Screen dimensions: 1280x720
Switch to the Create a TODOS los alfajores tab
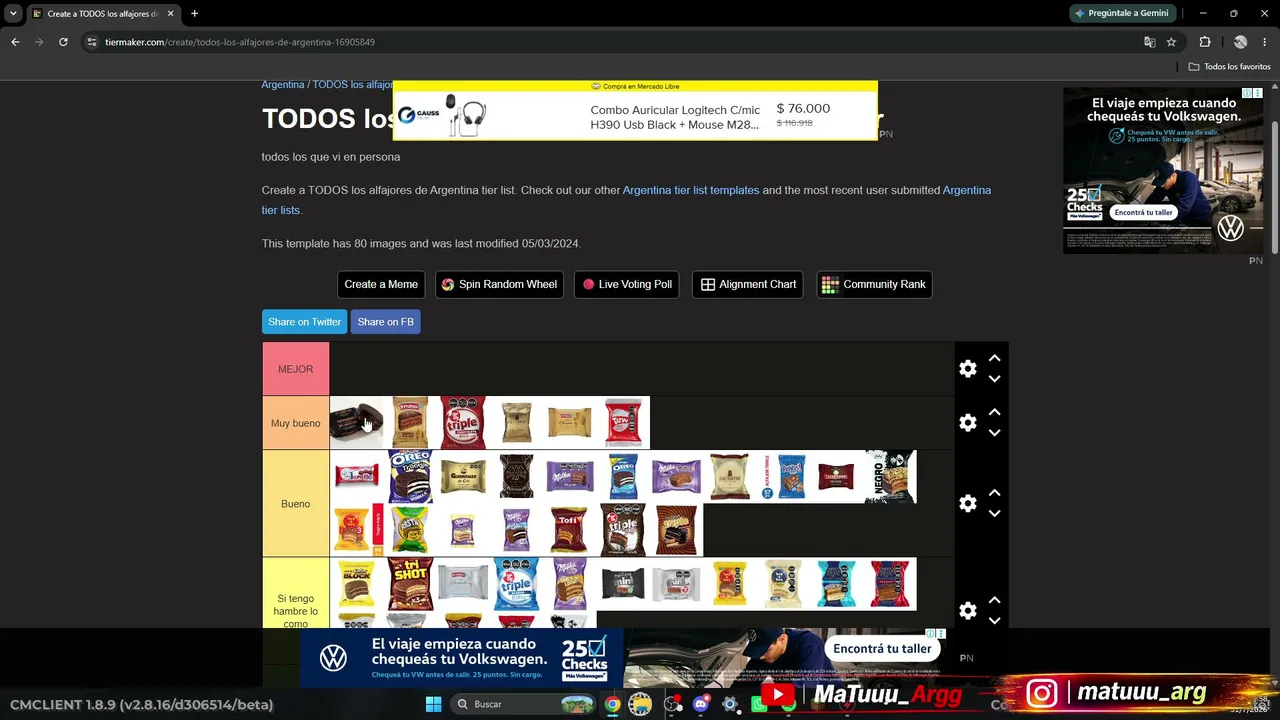104,14
